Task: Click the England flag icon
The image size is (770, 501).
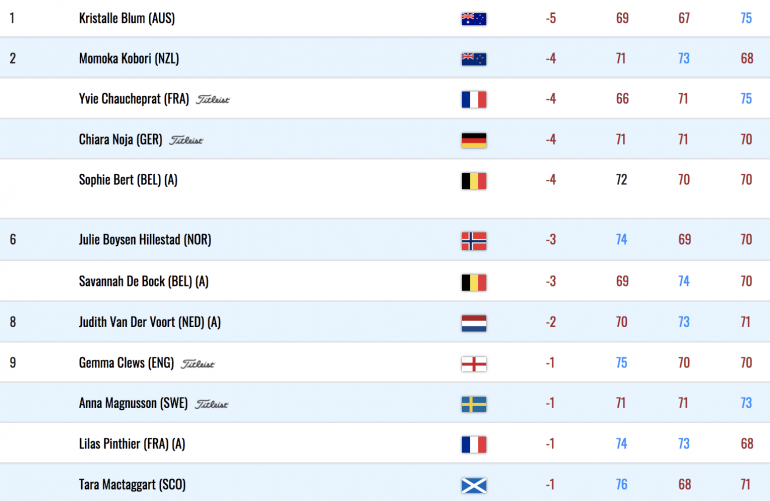Action: coord(474,364)
